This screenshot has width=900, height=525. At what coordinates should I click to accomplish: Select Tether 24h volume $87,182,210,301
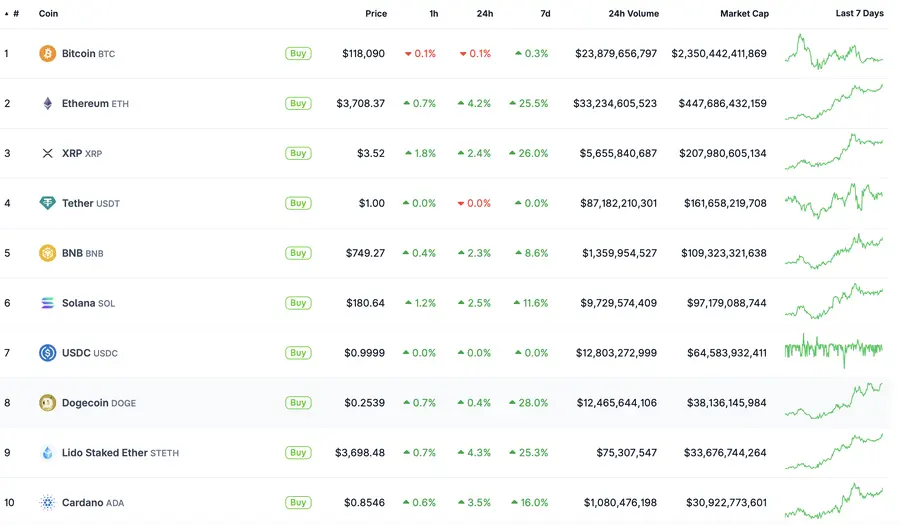[x=618, y=203]
